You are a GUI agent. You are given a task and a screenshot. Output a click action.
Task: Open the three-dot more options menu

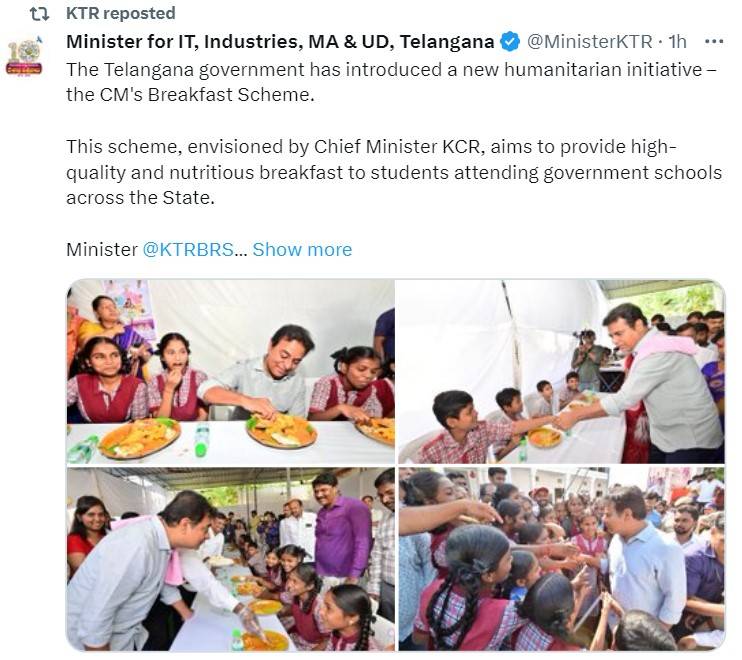[714, 42]
